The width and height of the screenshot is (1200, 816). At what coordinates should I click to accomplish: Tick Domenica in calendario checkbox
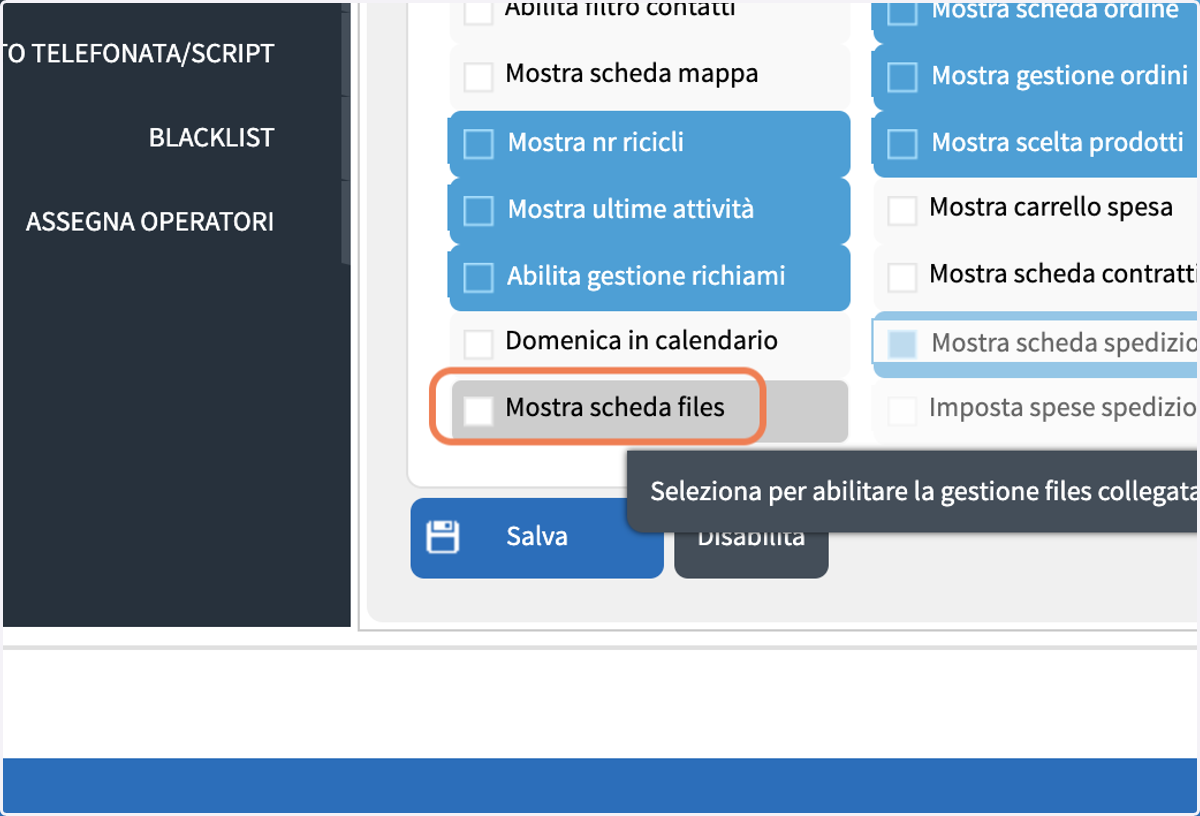479,343
